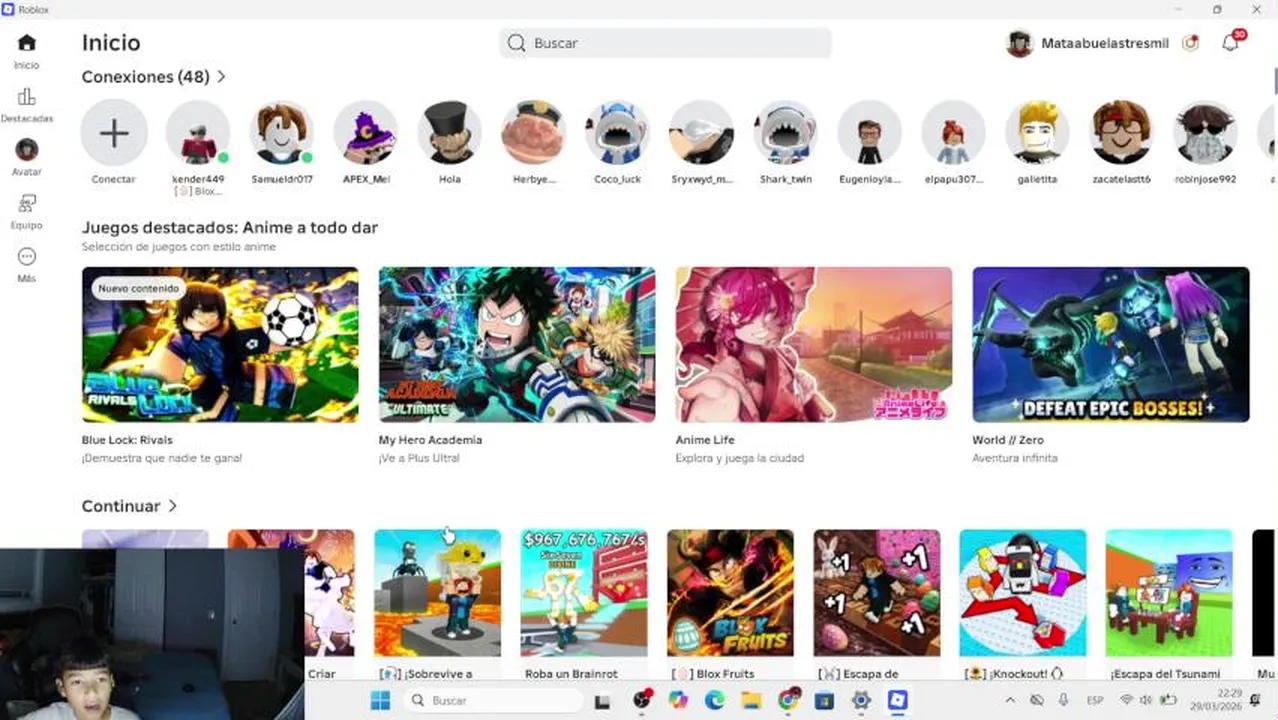Image resolution: width=1278 pixels, height=720 pixels.
Task: Open galletita's connection avatar
Action: click(1038, 133)
